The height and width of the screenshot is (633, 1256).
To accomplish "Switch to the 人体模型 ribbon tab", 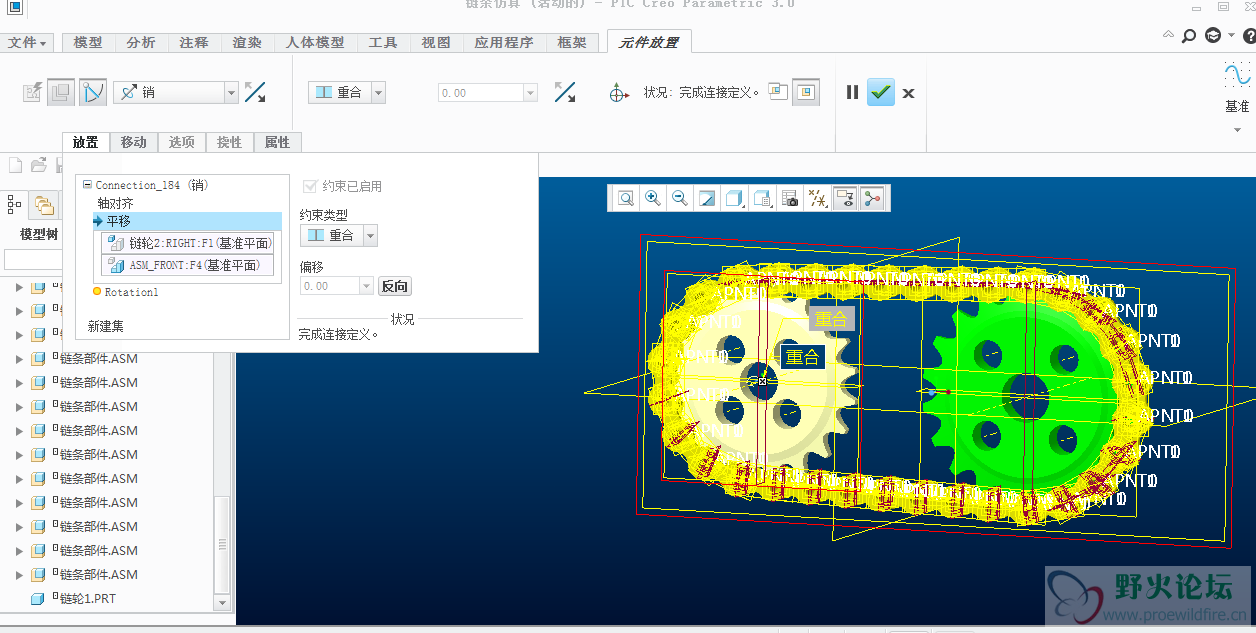I will (x=315, y=42).
